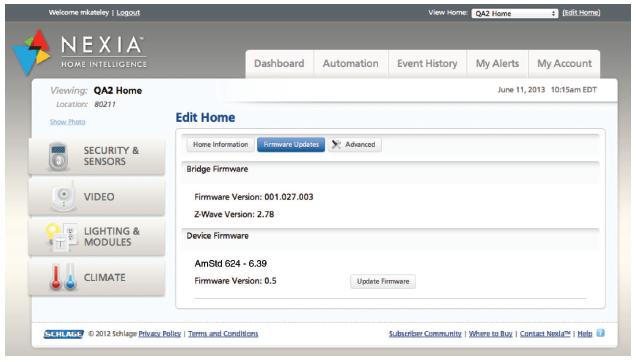The image size is (636, 362).
Task: Switch to the Dashboard tab
Action: click(x=279, y=64)
